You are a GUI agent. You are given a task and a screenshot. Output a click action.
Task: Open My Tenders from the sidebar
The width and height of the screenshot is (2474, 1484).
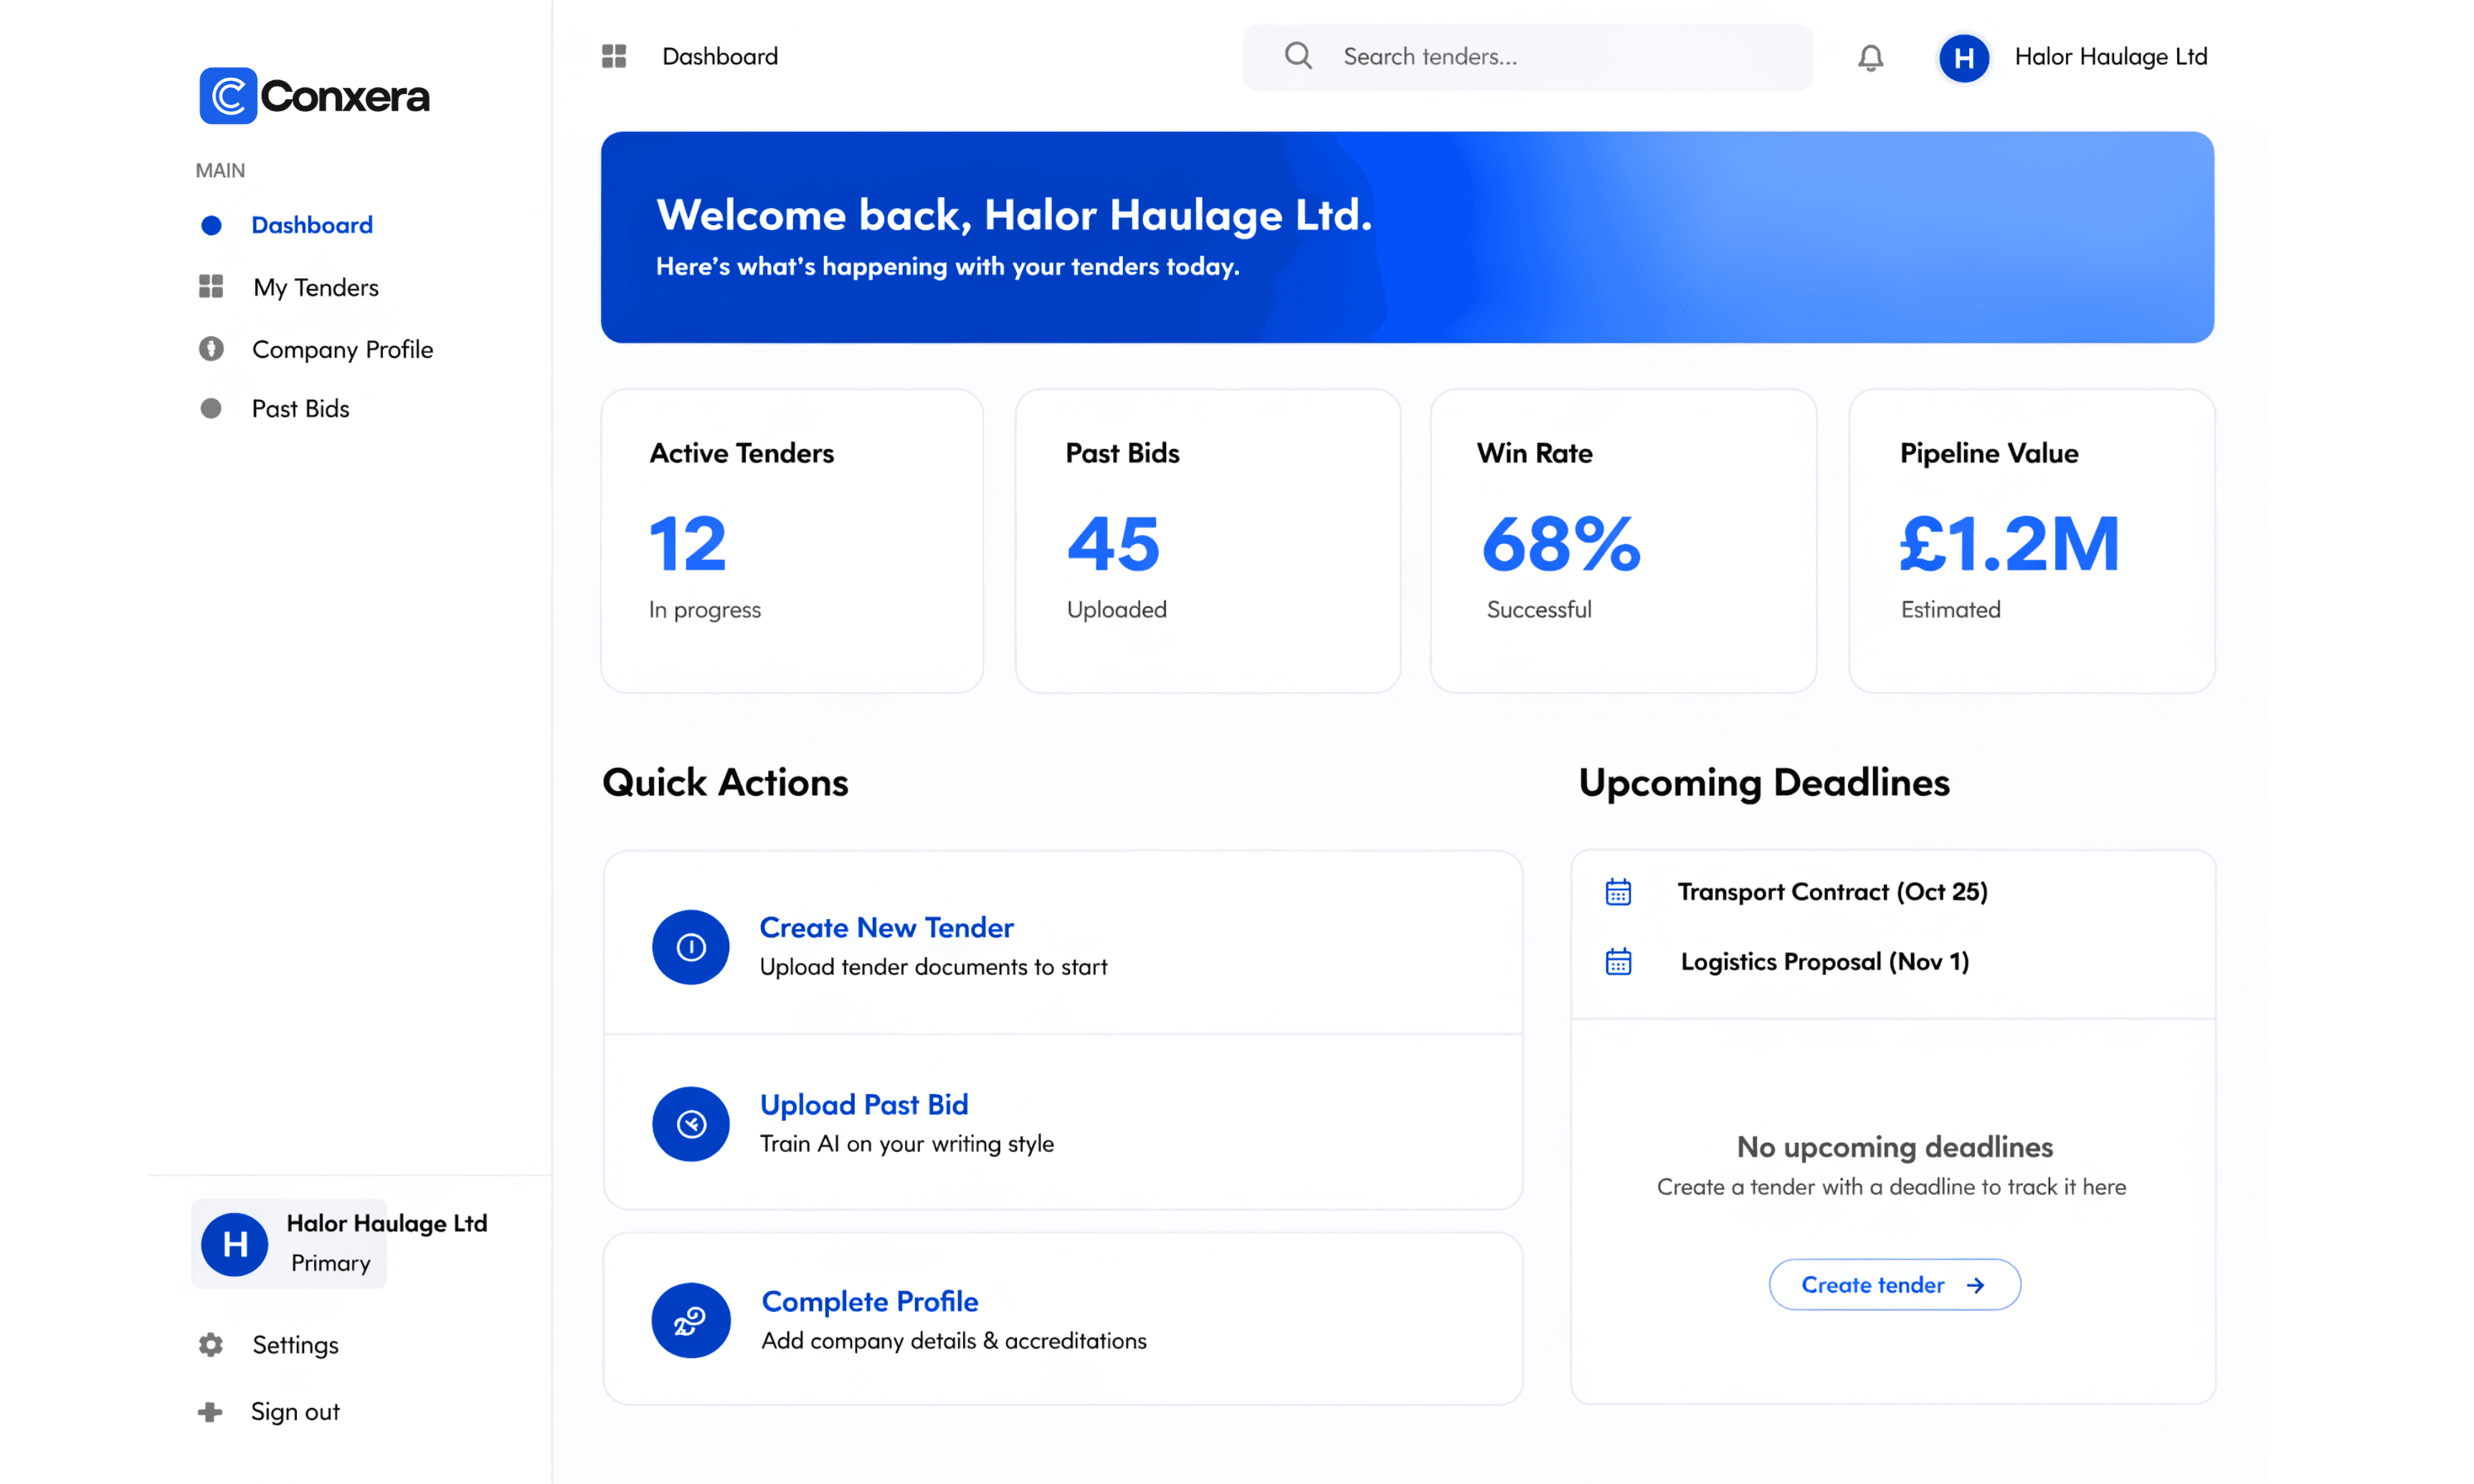coord(315,286)
